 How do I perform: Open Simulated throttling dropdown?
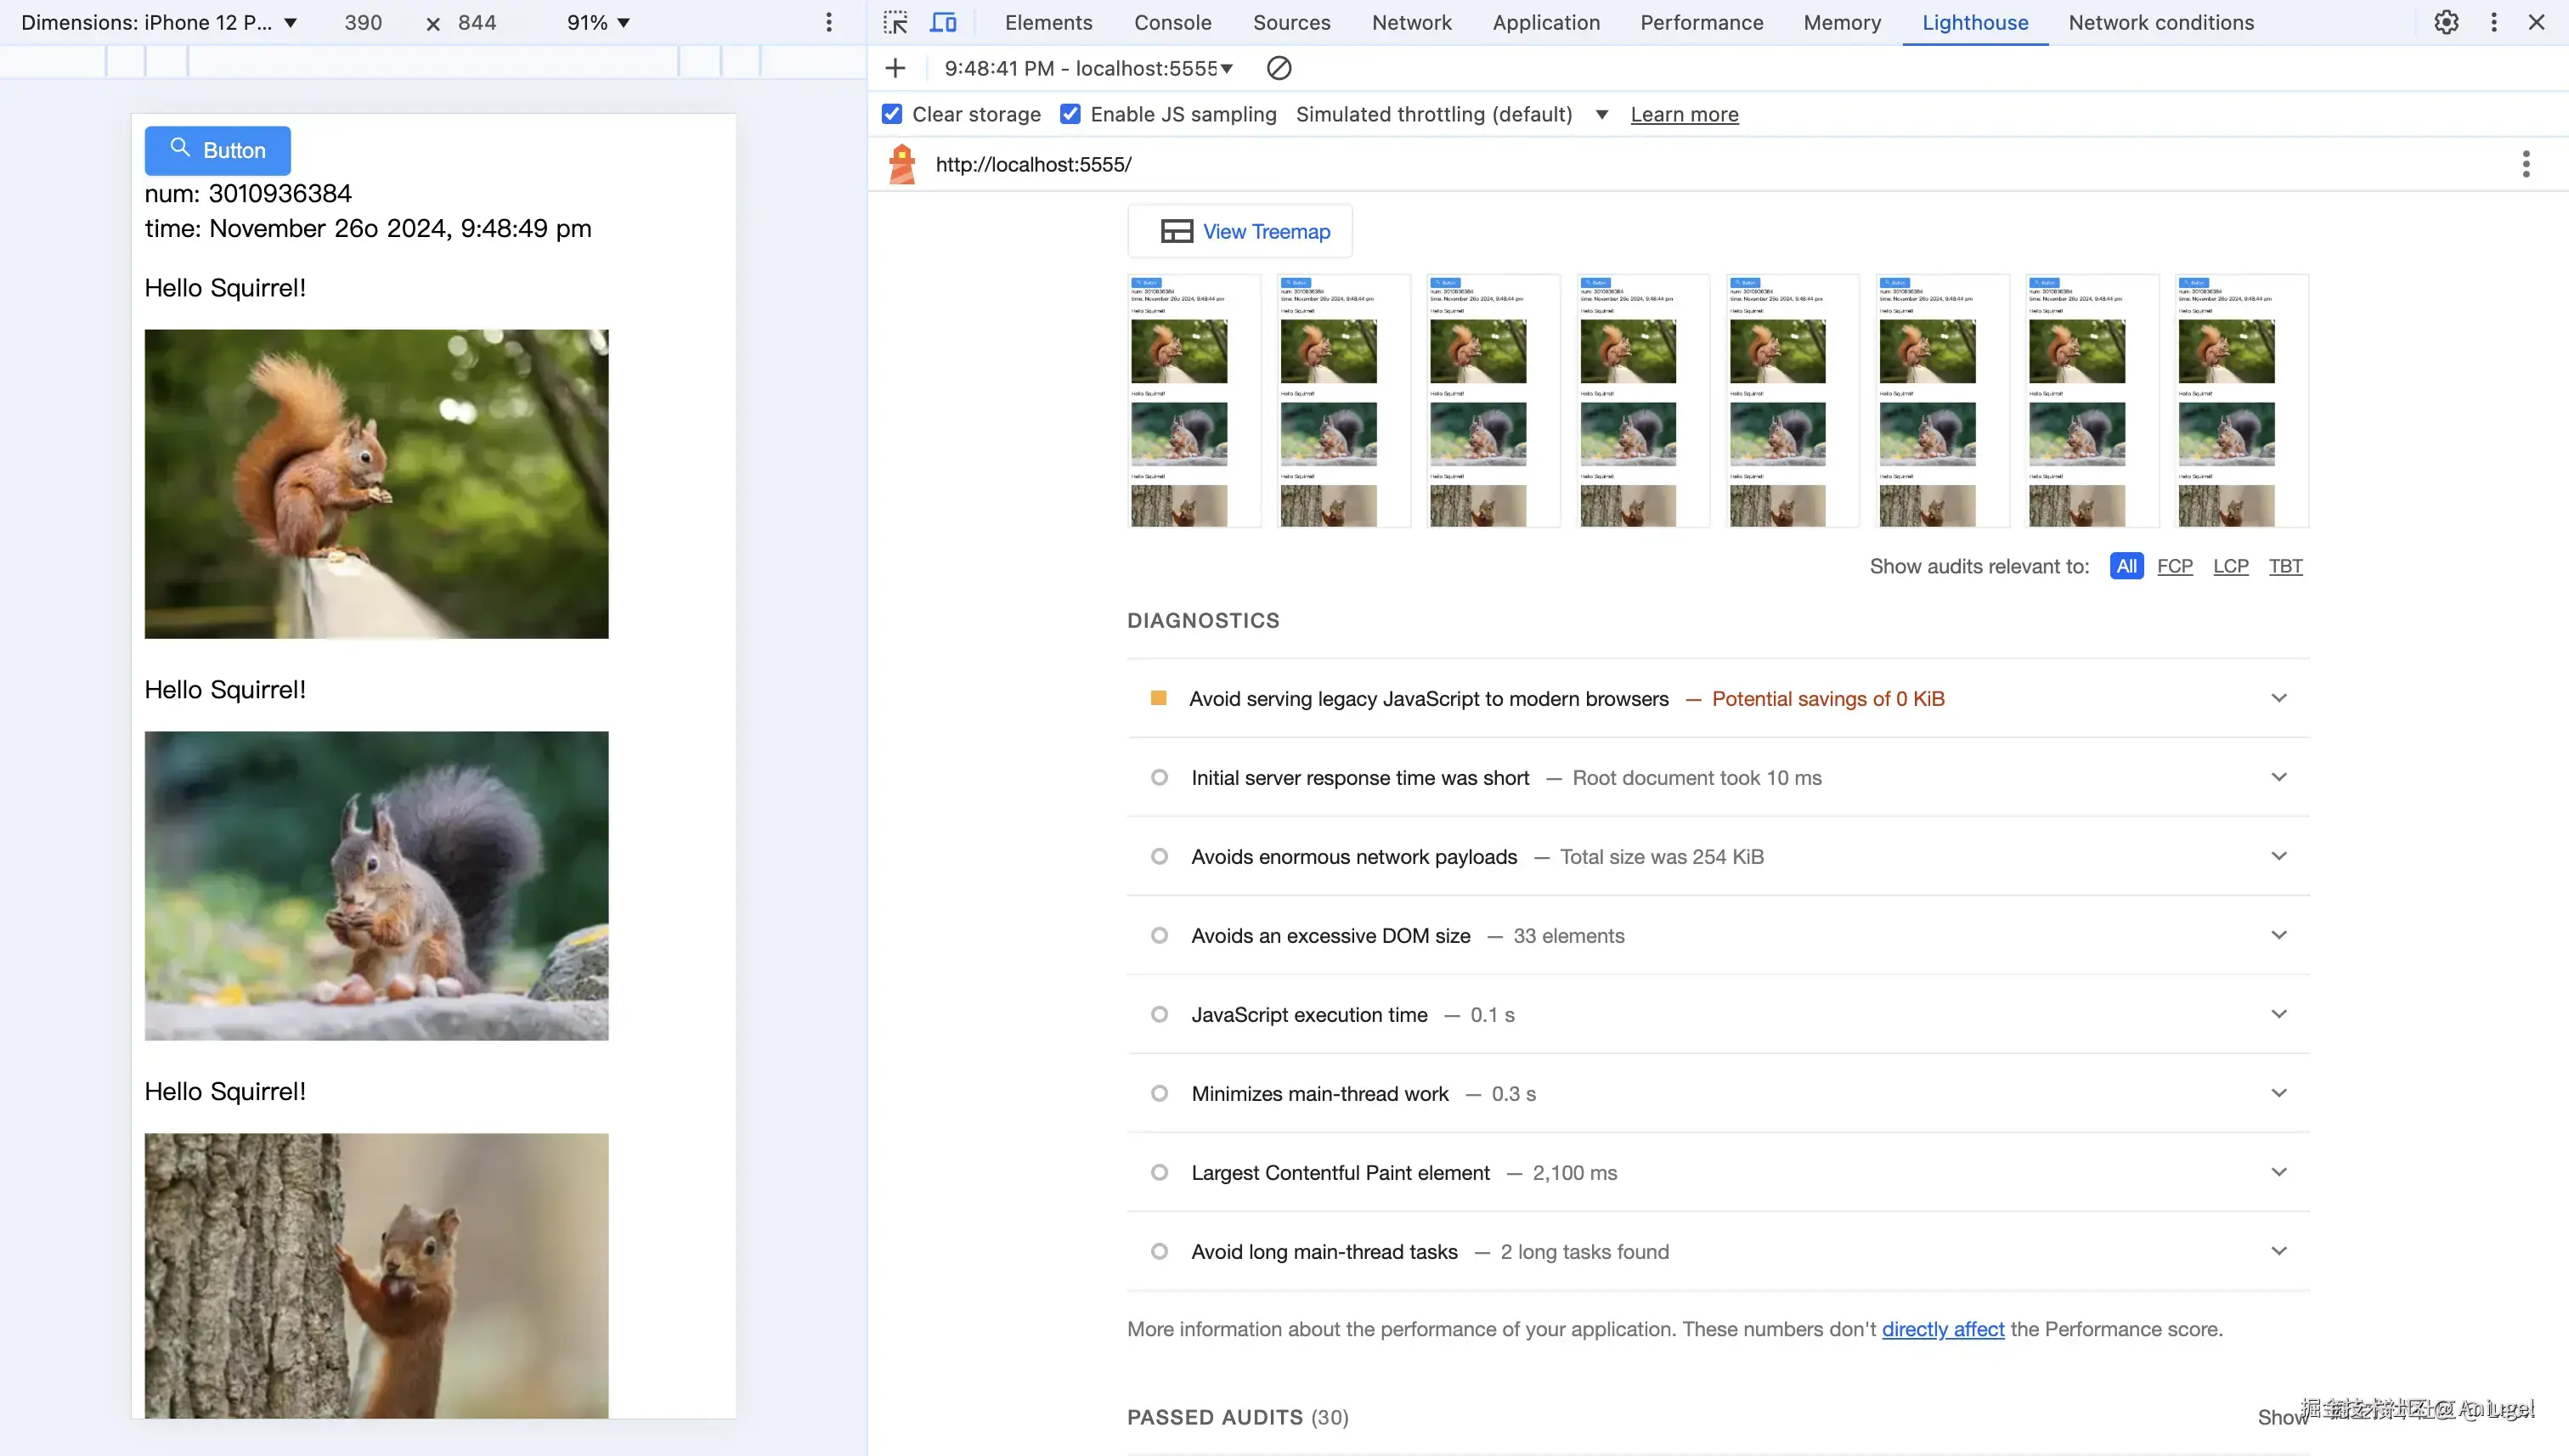tap(1601, 114)
